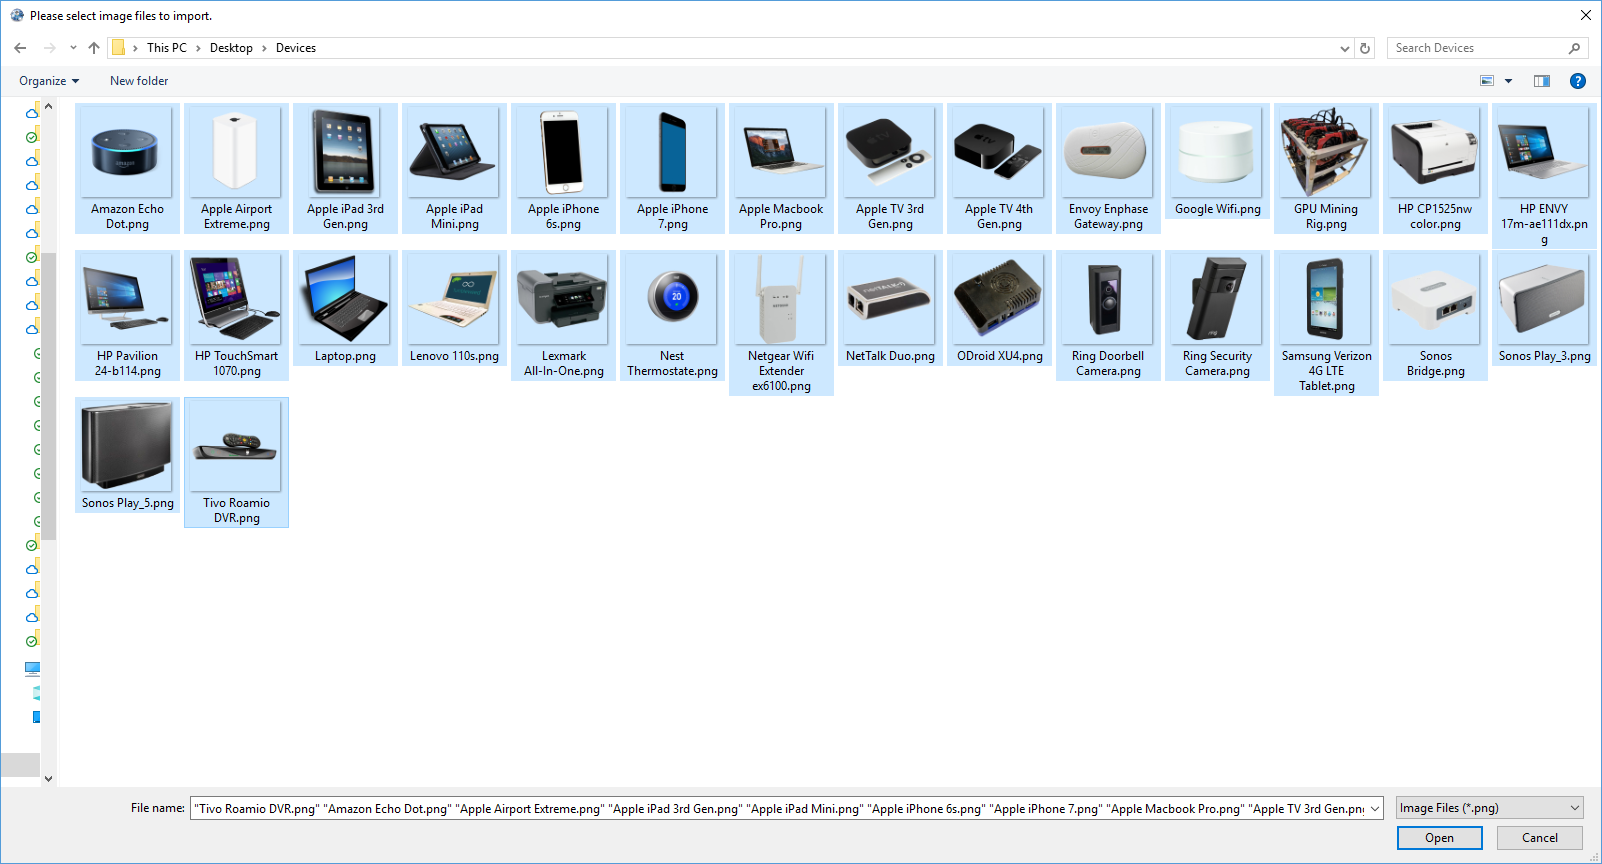Select Apple TV 3rd Gen.png
The width and height of the screenshot is (1602, 864).
(890, 168)
